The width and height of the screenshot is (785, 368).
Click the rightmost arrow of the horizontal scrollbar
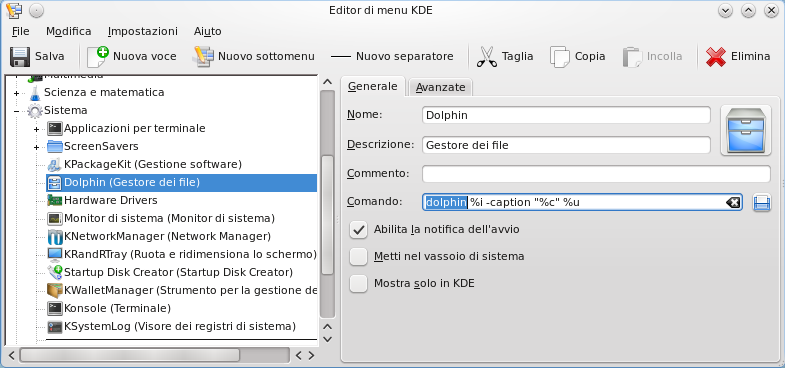click(311, 355)
